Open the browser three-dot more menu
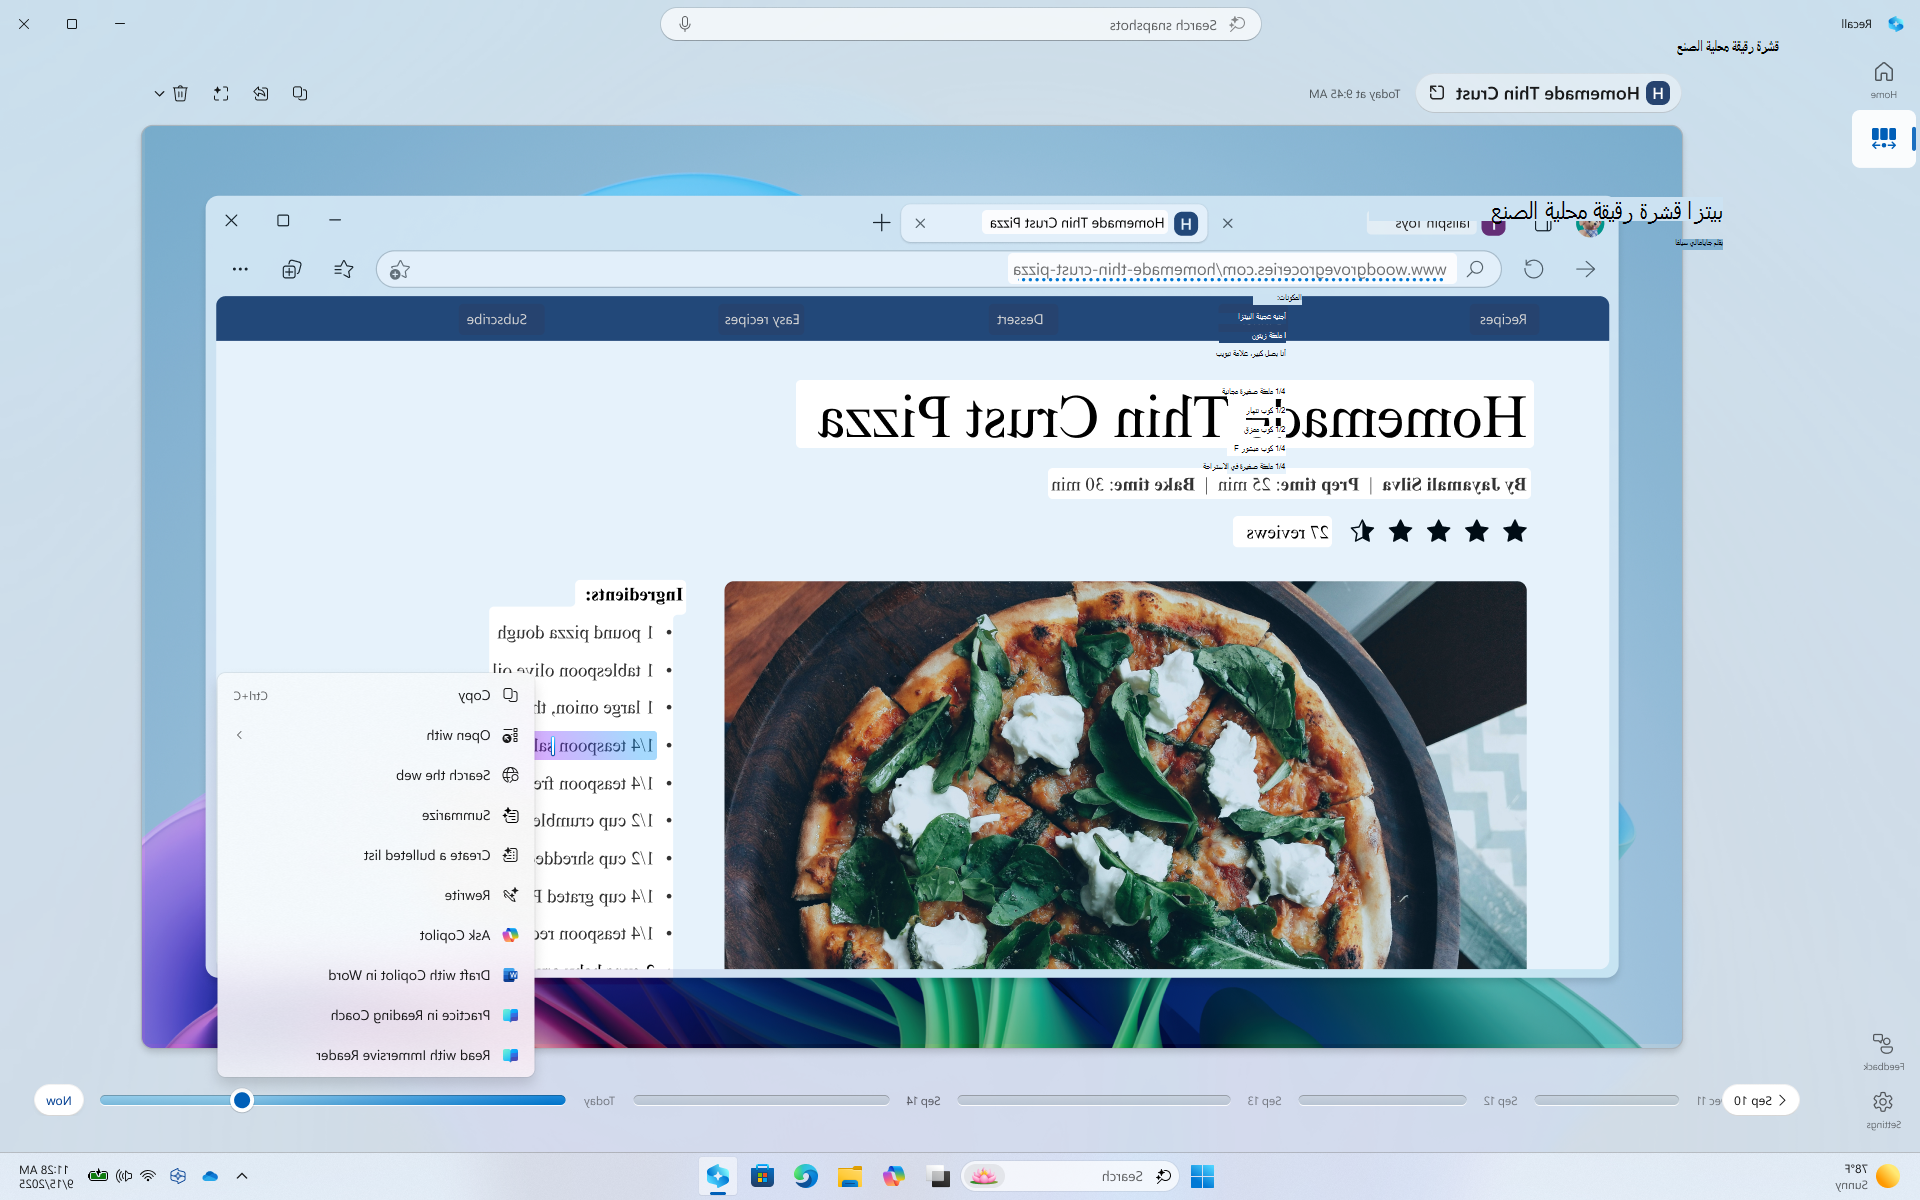The width and height of the screenshot is (1920, 1200). point(240,269)
